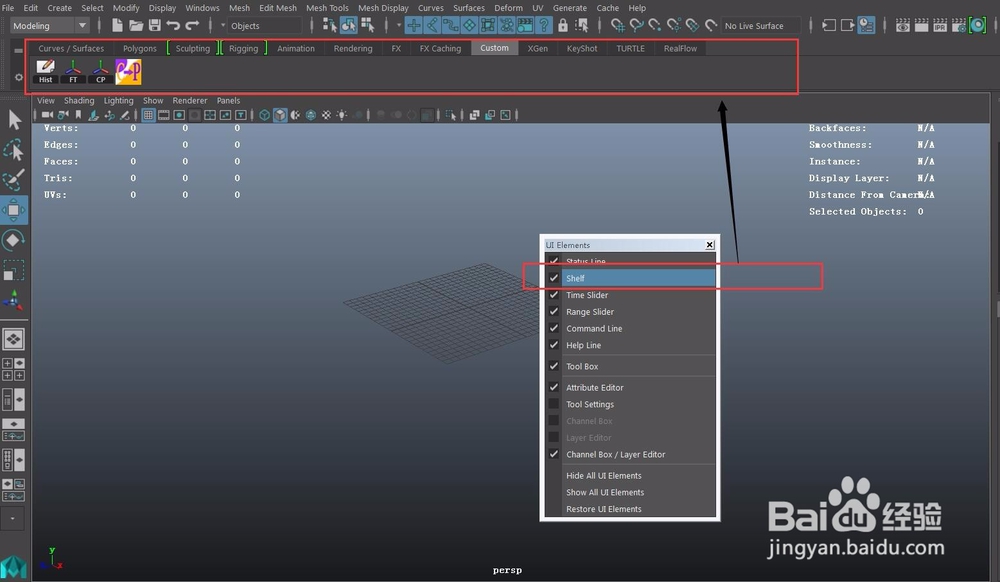The image size is (1000, 582).
Task: Toggle Help Line checkbox
Action: click(554, 344)
